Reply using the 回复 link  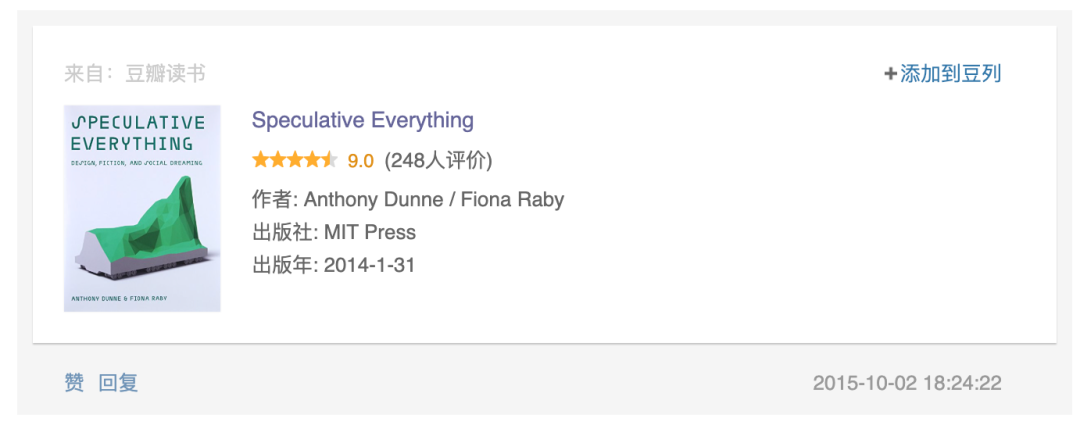(118, 382)
